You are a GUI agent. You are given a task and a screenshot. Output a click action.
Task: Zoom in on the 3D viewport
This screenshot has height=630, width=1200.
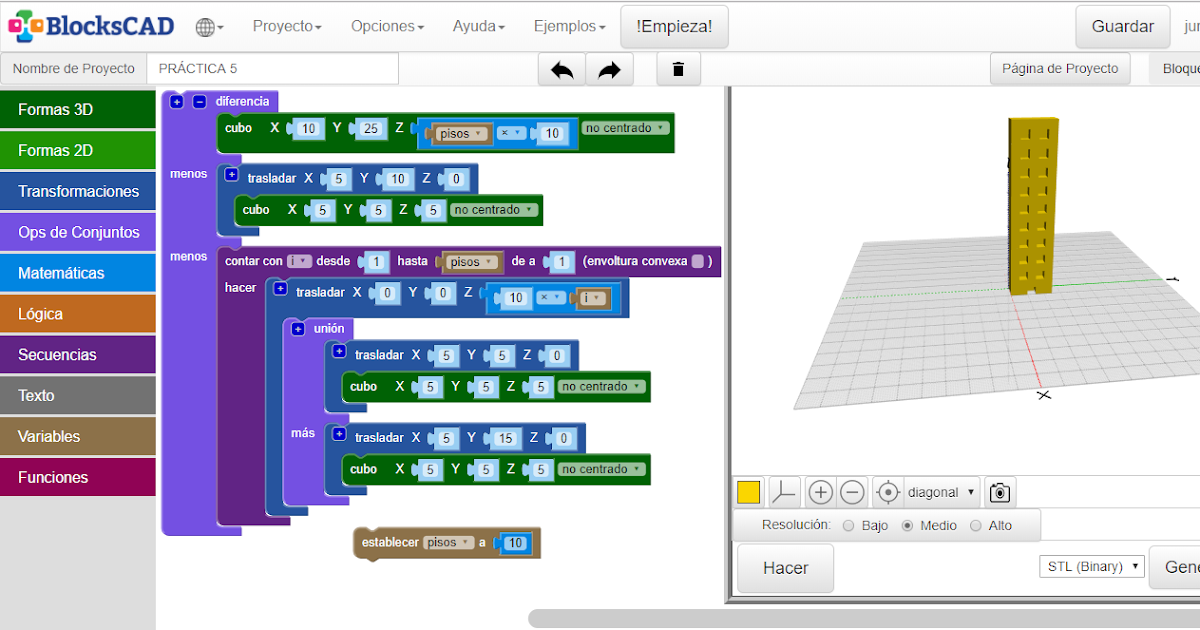(820, 492)
